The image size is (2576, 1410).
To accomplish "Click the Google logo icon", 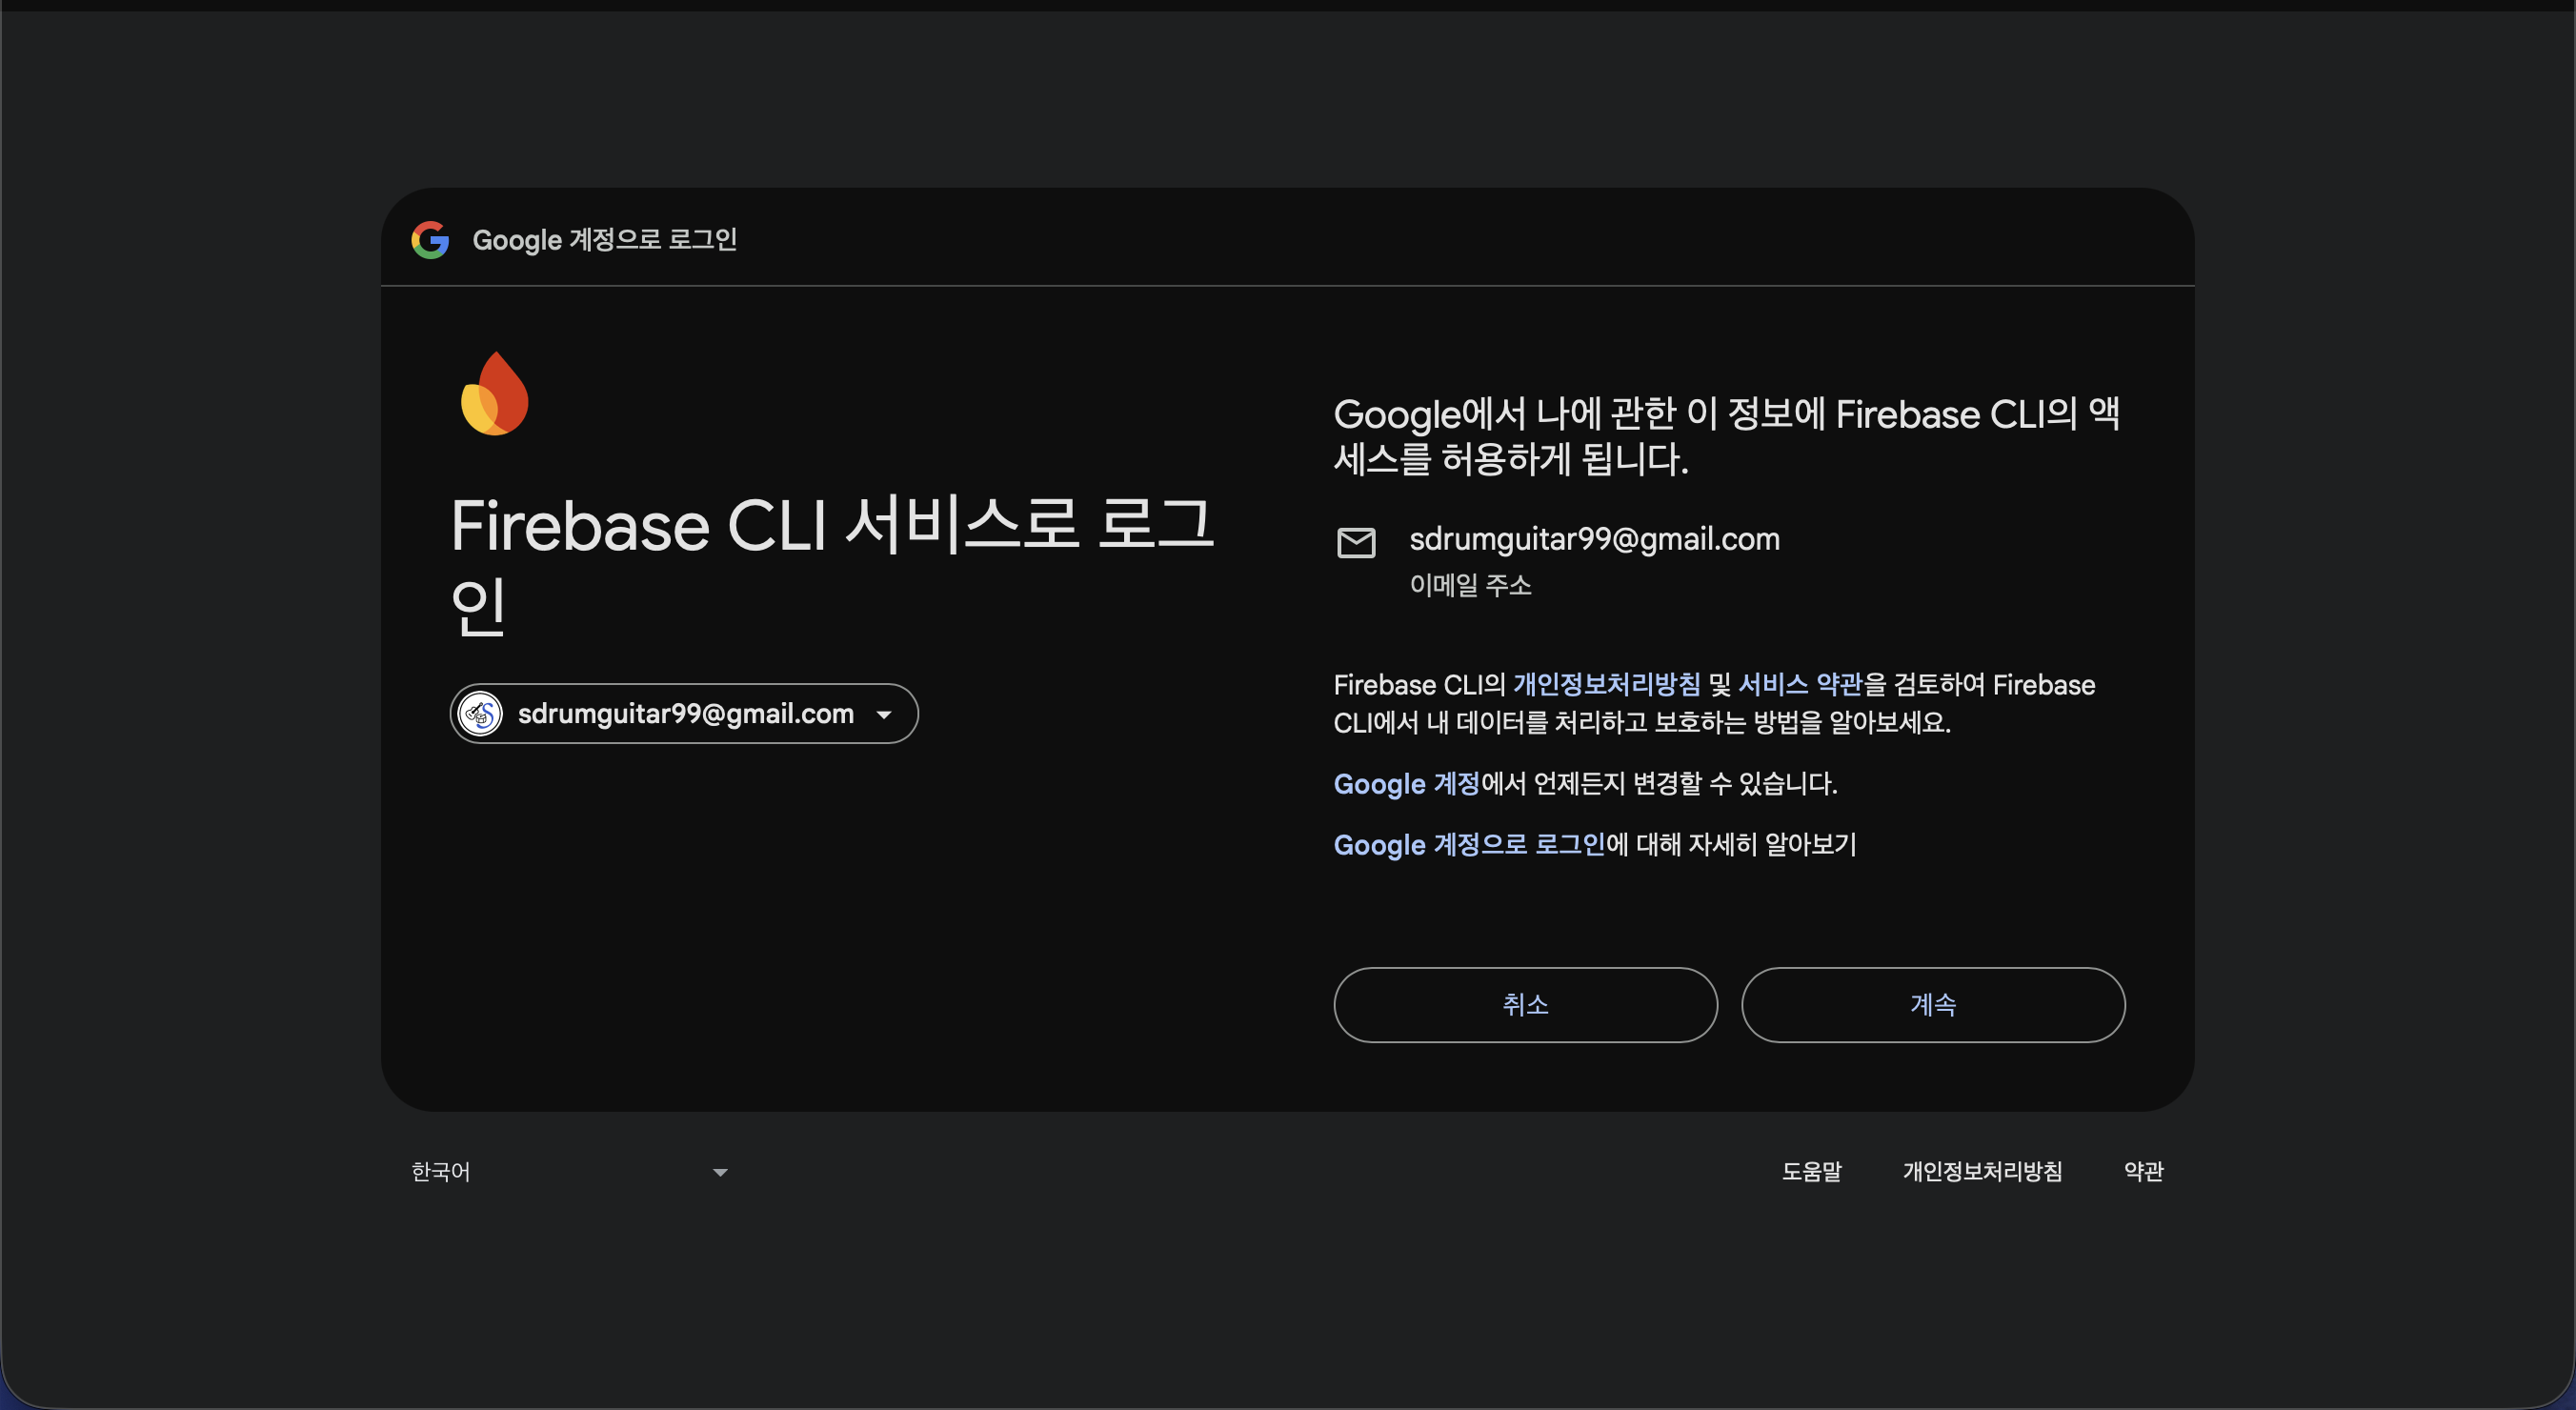I will point(430,240).
